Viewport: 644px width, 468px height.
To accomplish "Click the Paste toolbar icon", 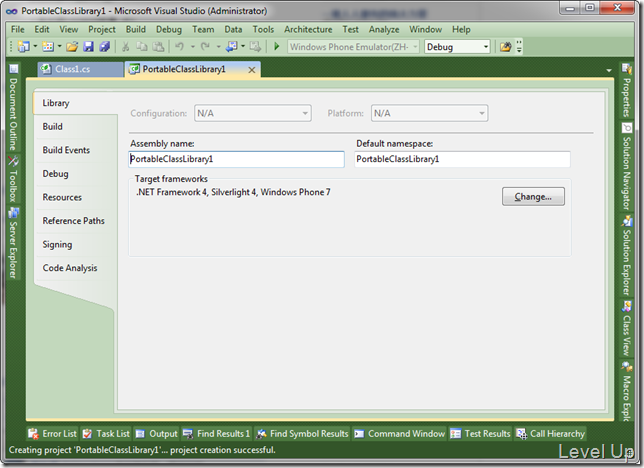I will click(158, 47).
